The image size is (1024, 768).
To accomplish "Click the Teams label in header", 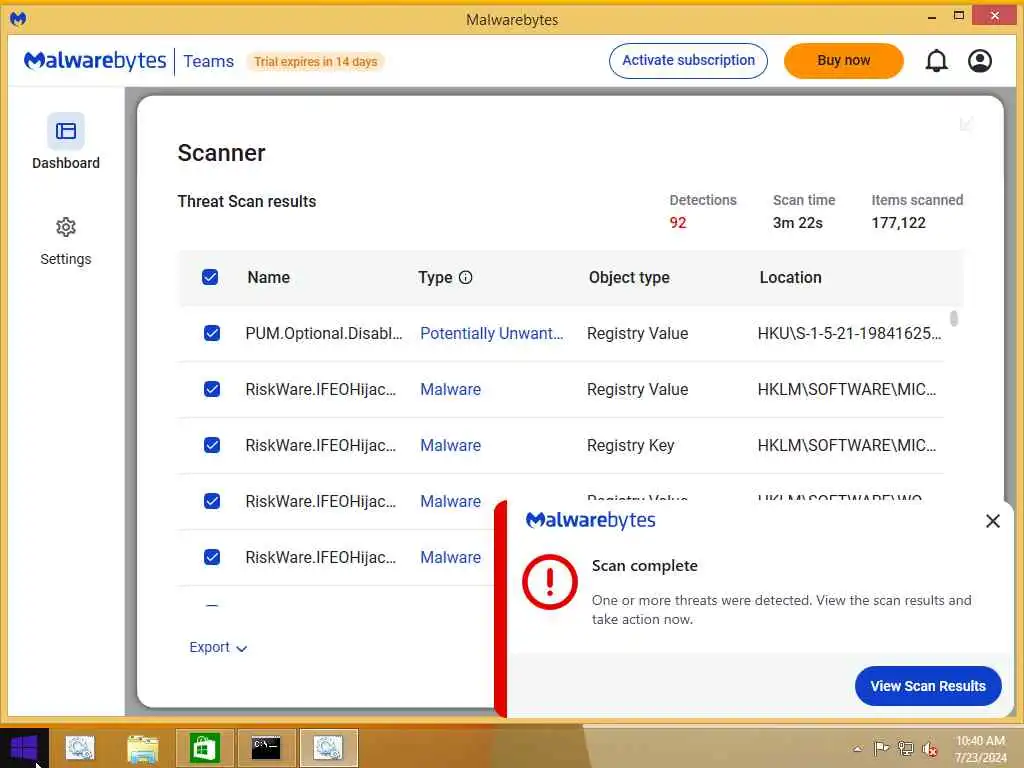I will tap(208, 61).
